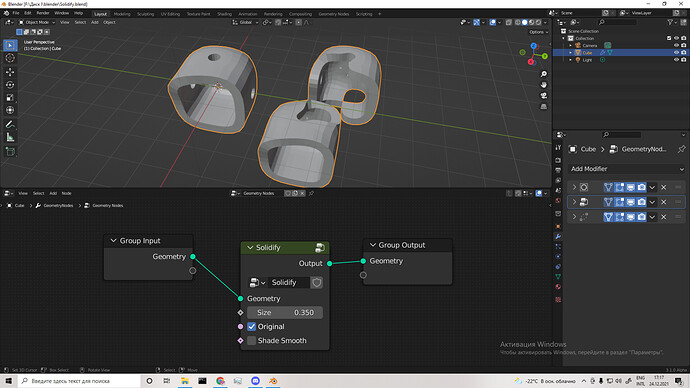Click the pan view hand icon

tap(544, 84)
